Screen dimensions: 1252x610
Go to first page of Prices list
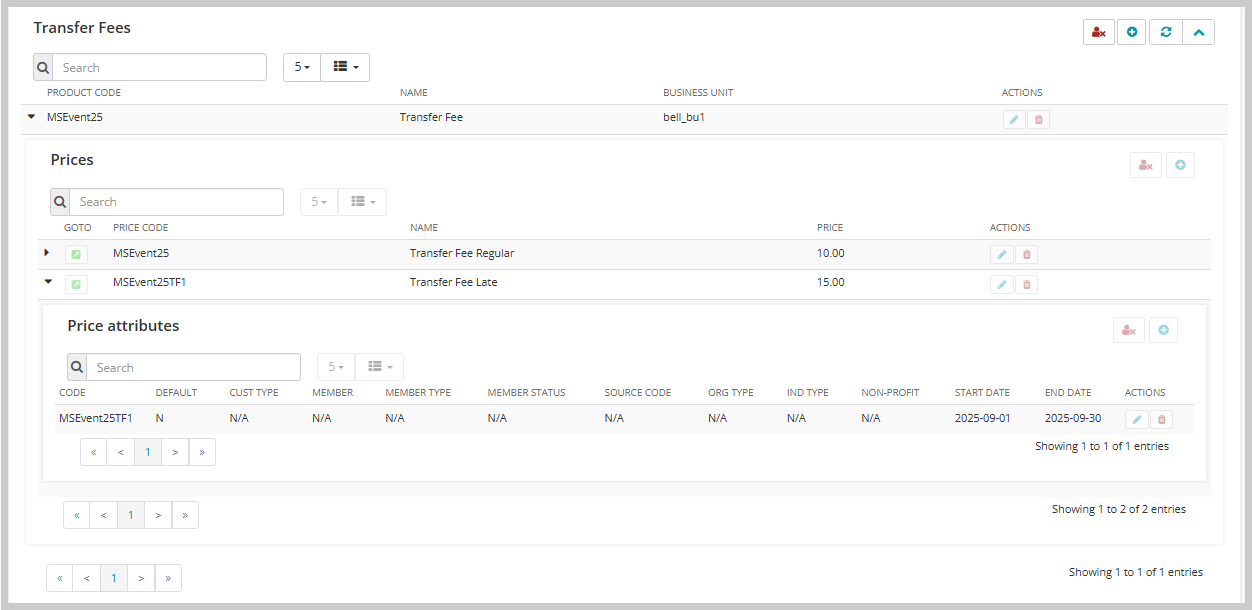pyautogui.click(x=76, y=515)
